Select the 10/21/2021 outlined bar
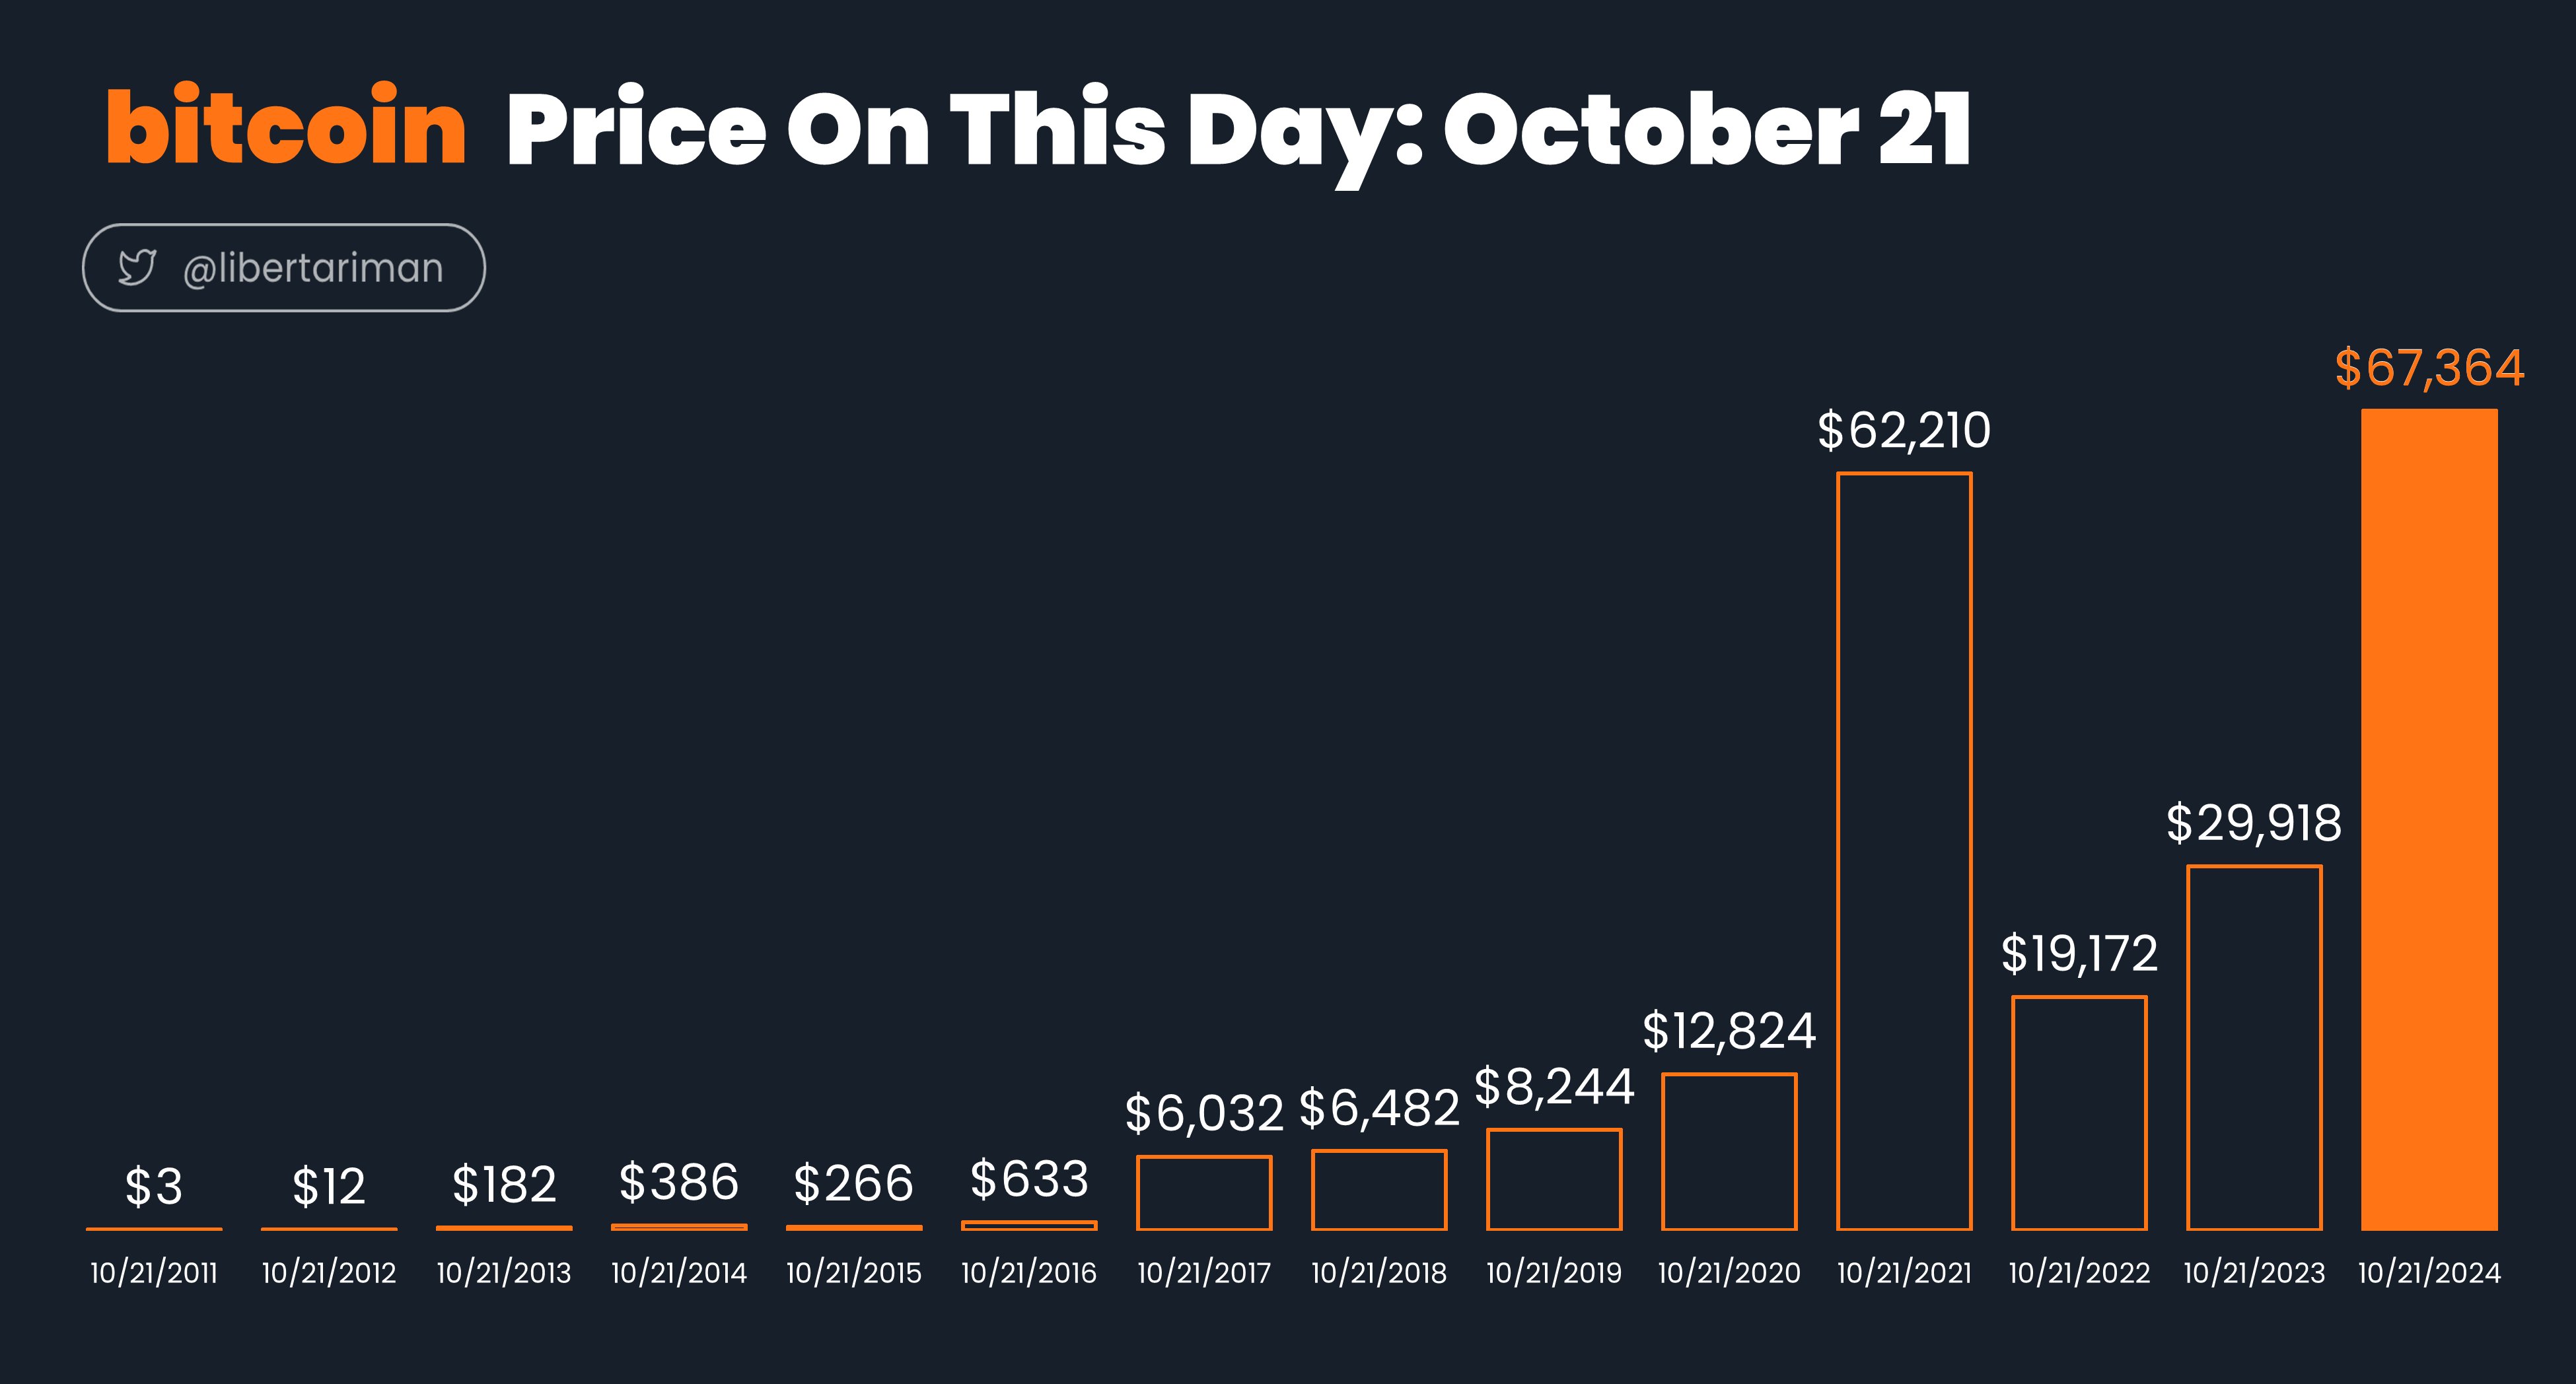This screenshot has height=1384, width=2576. (1904, 851)
